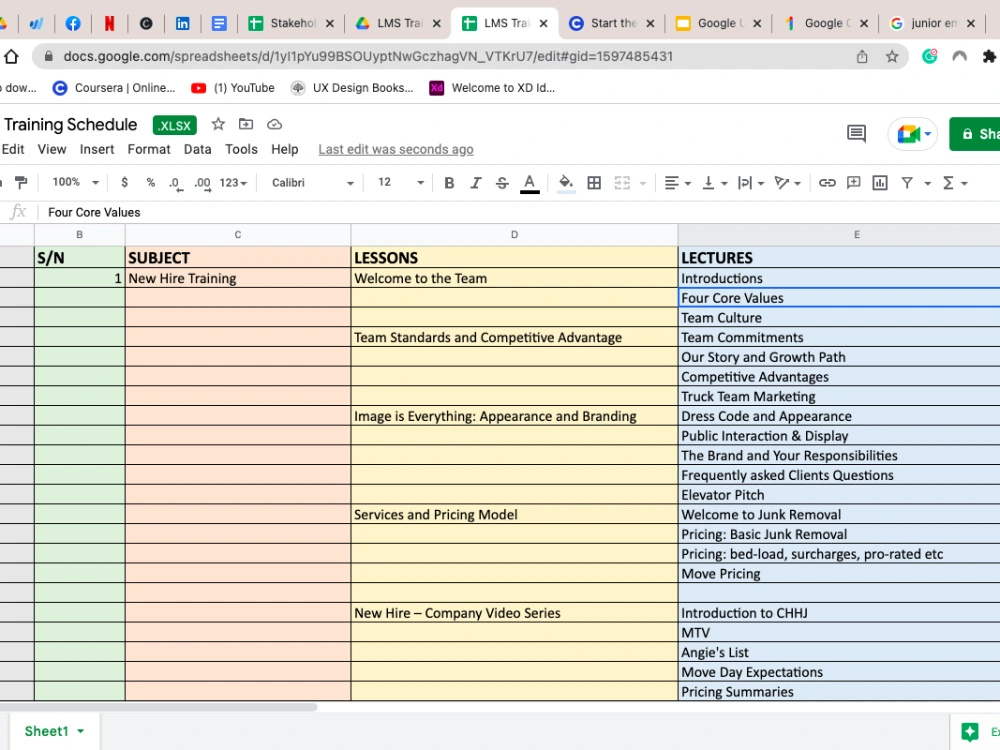Click the browser address bar URL
The image size is (1000, 750).
pyautogui.click(x=368, y=56)
